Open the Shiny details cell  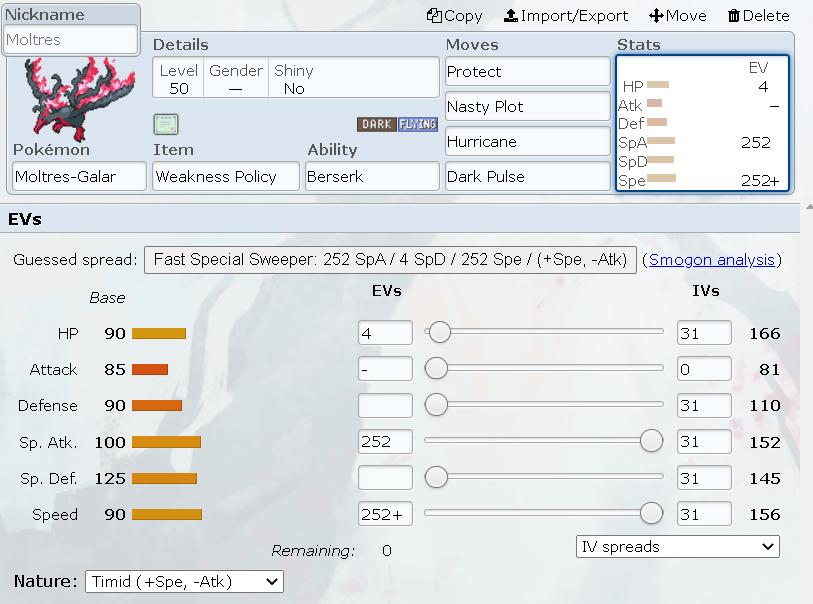point(293,78)
